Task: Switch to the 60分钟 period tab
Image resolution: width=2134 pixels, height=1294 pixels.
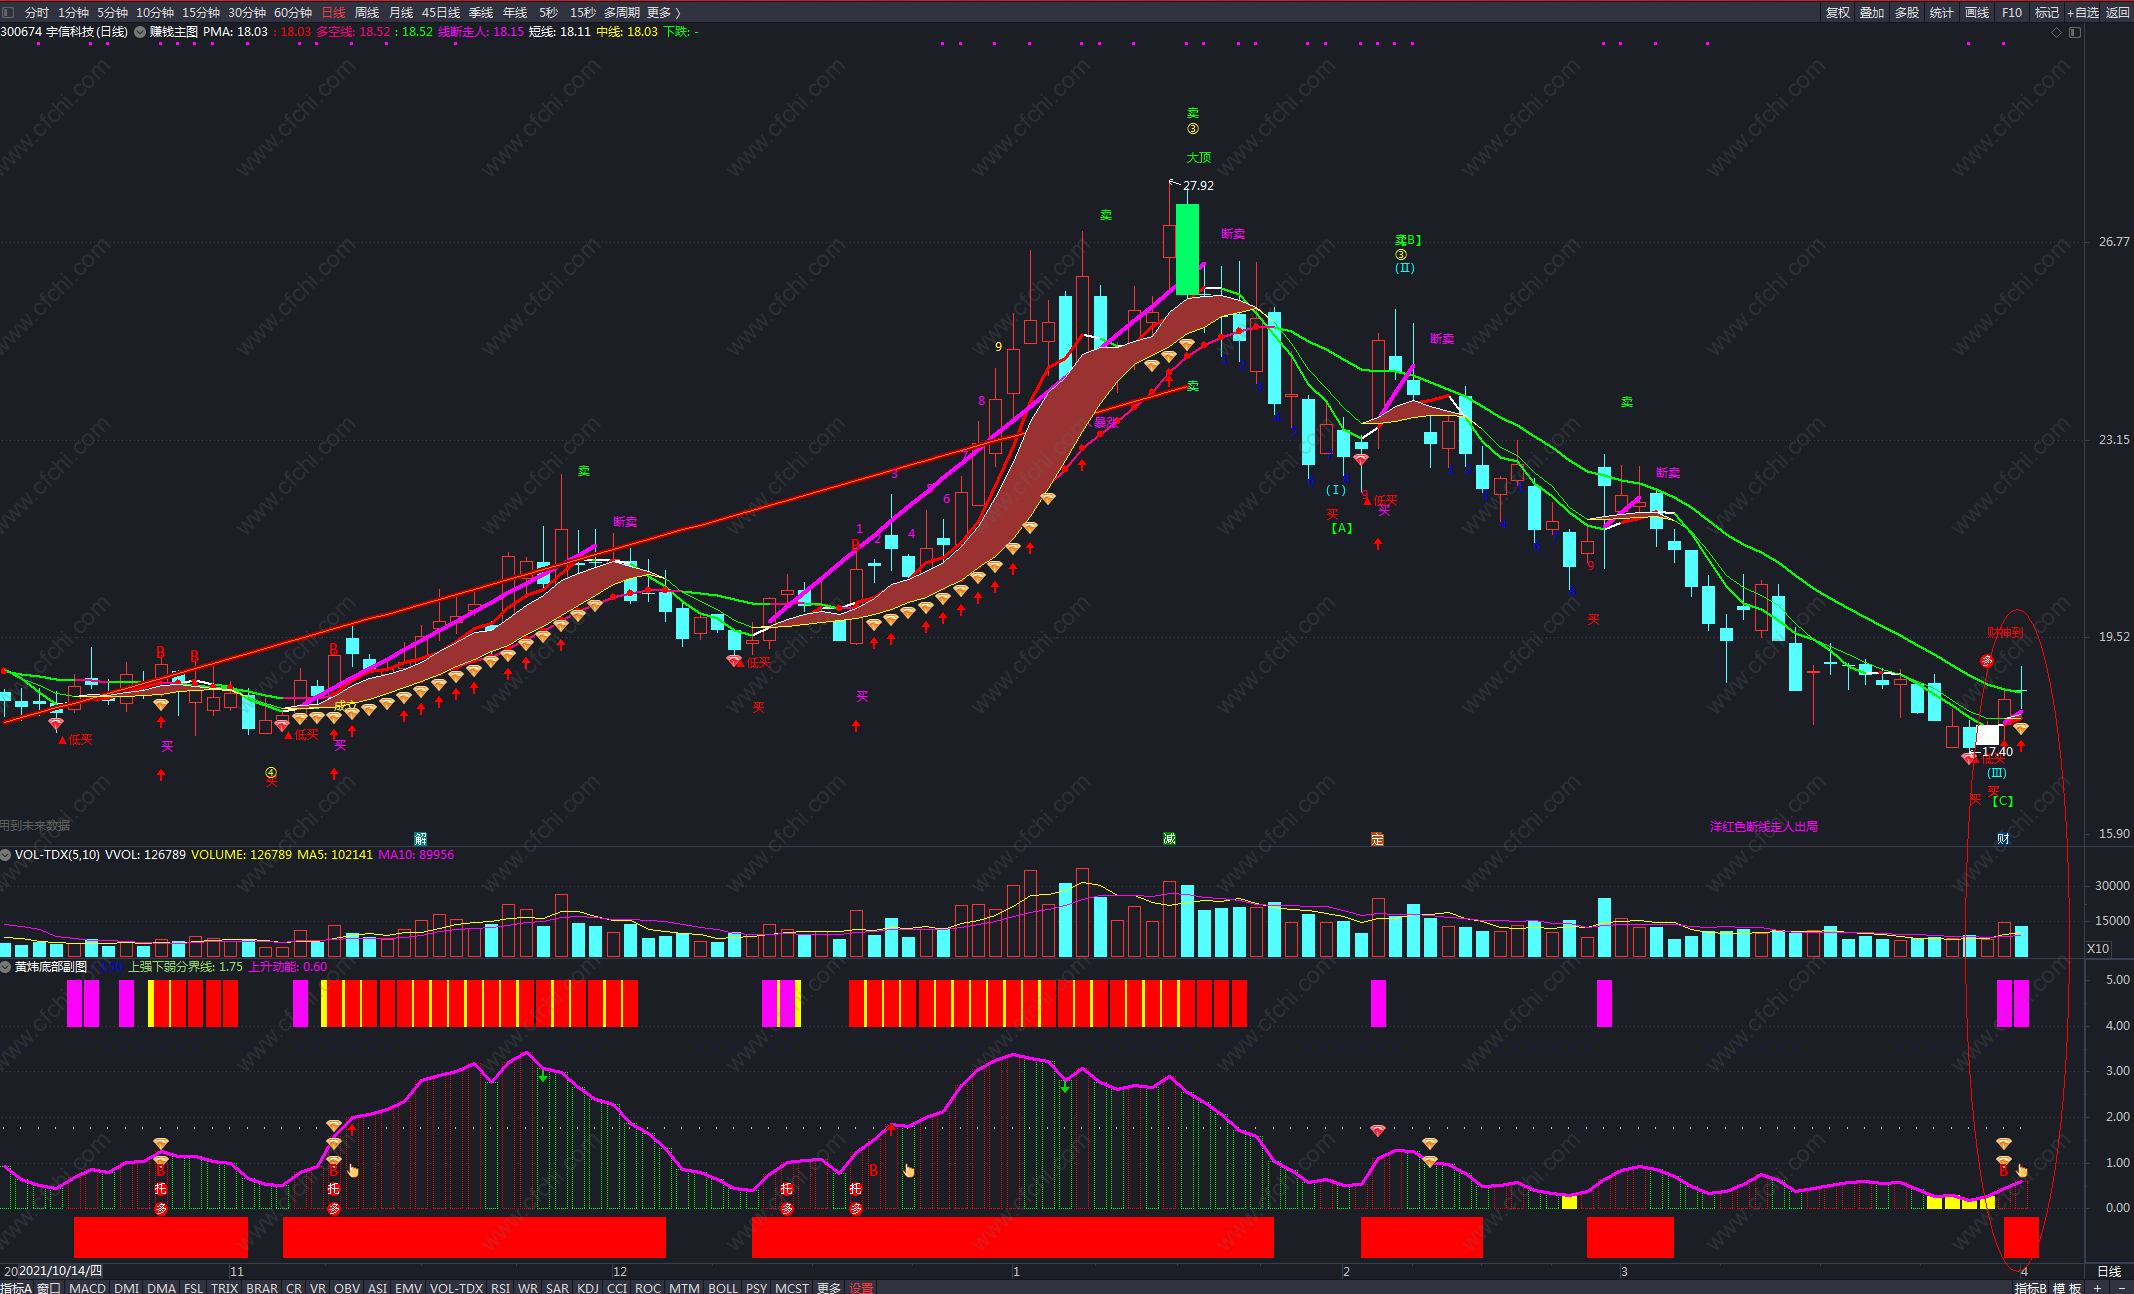Action: click(x=293, y=12)
